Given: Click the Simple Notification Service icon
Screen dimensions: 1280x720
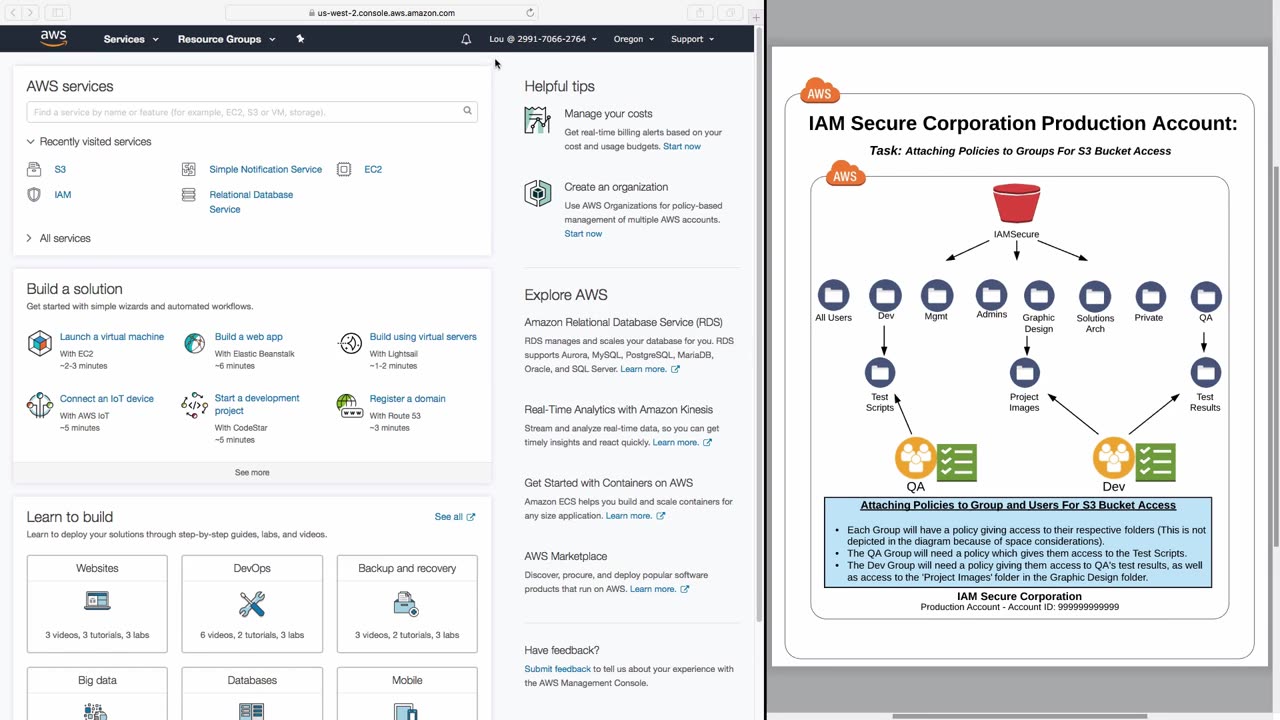Looking at the screenshot, I should point(189,170).
